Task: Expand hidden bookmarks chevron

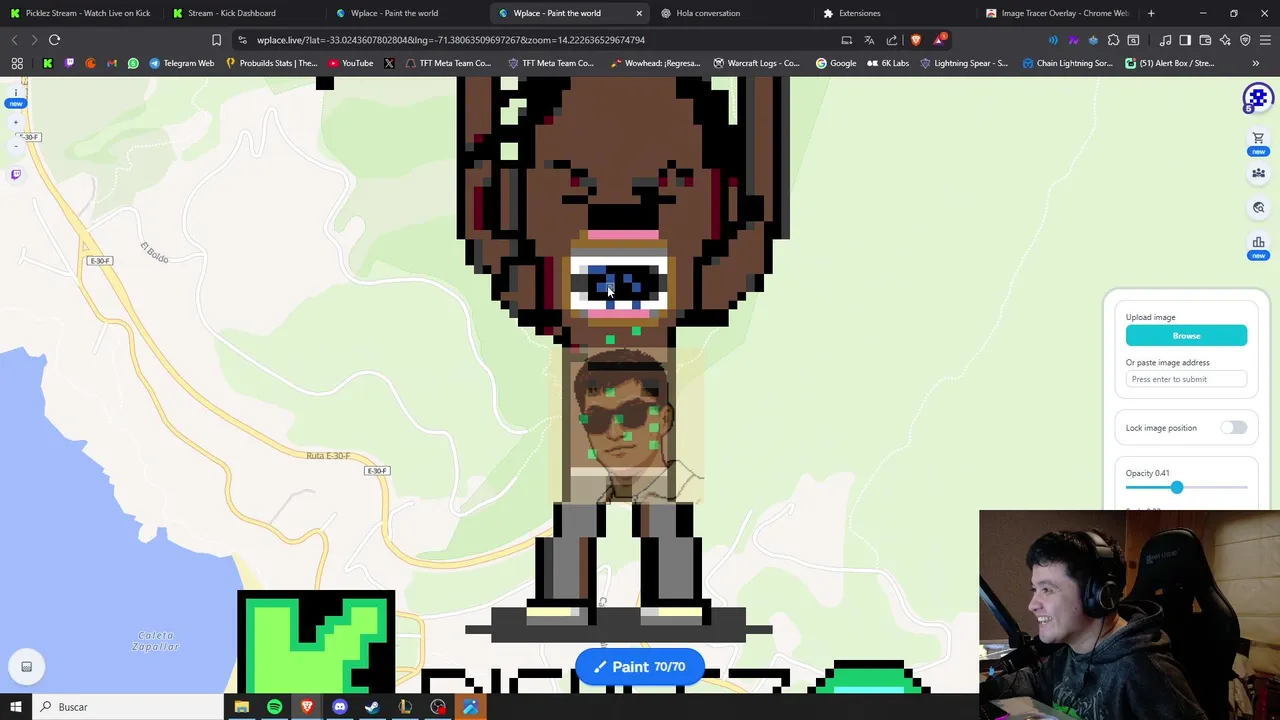Action: [1256, 63]
